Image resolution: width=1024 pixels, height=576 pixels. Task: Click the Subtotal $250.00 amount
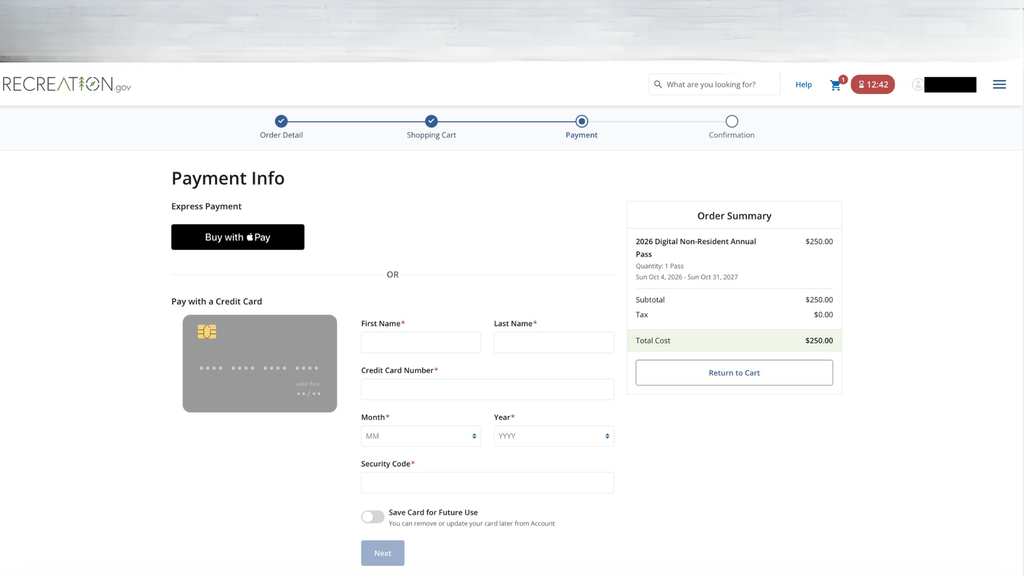(x=819, y=300)
